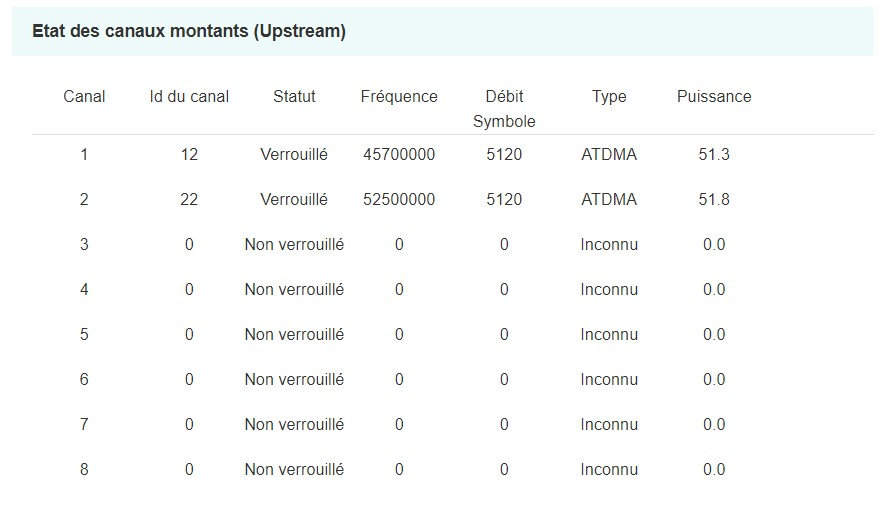Click the 'Etat des canaux montants (Upstream)' header
This screenshot has height=522, width=882.
(x=189, y=31)
